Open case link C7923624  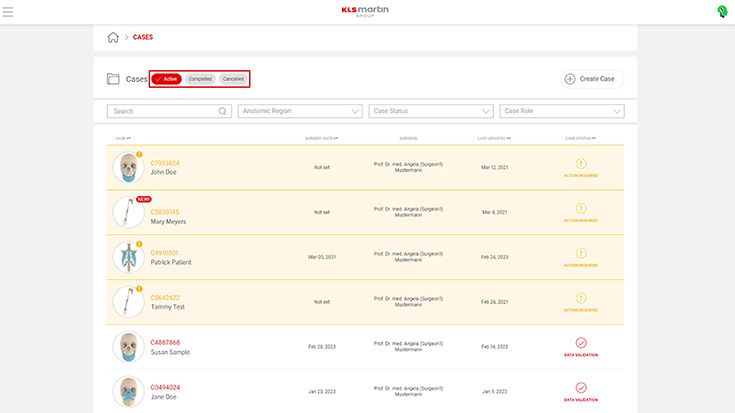pyautogui.click(x=165, y=163)
